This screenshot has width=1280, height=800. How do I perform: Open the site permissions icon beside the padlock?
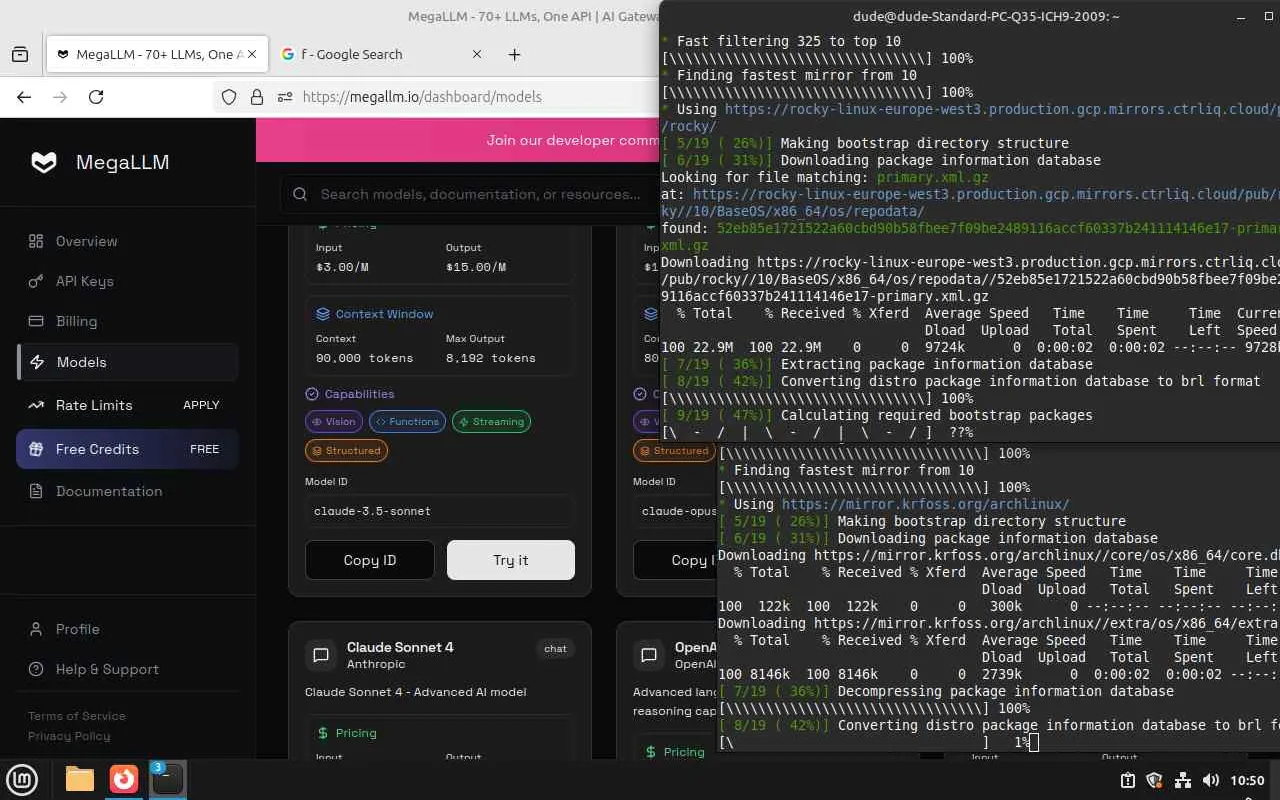pos(285,97)
